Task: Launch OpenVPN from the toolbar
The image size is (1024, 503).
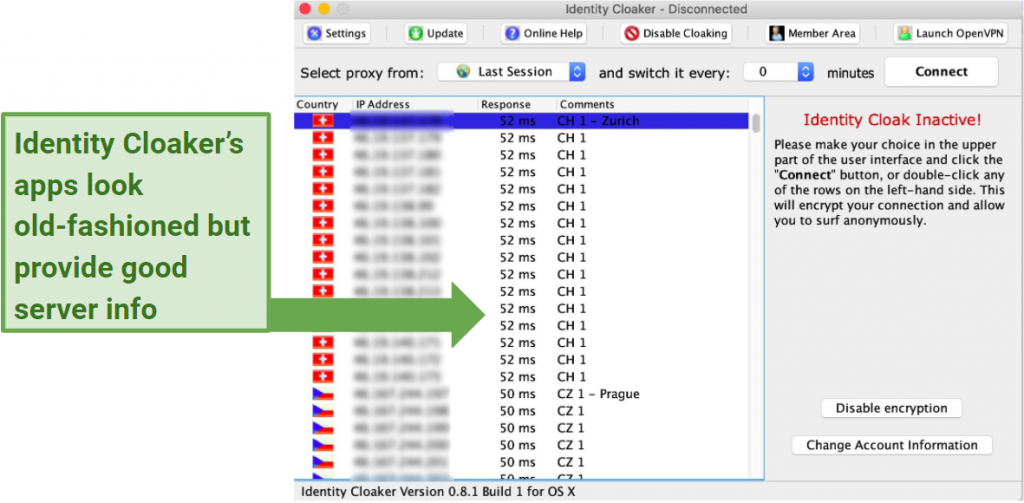Action: (x=951, y=33)
